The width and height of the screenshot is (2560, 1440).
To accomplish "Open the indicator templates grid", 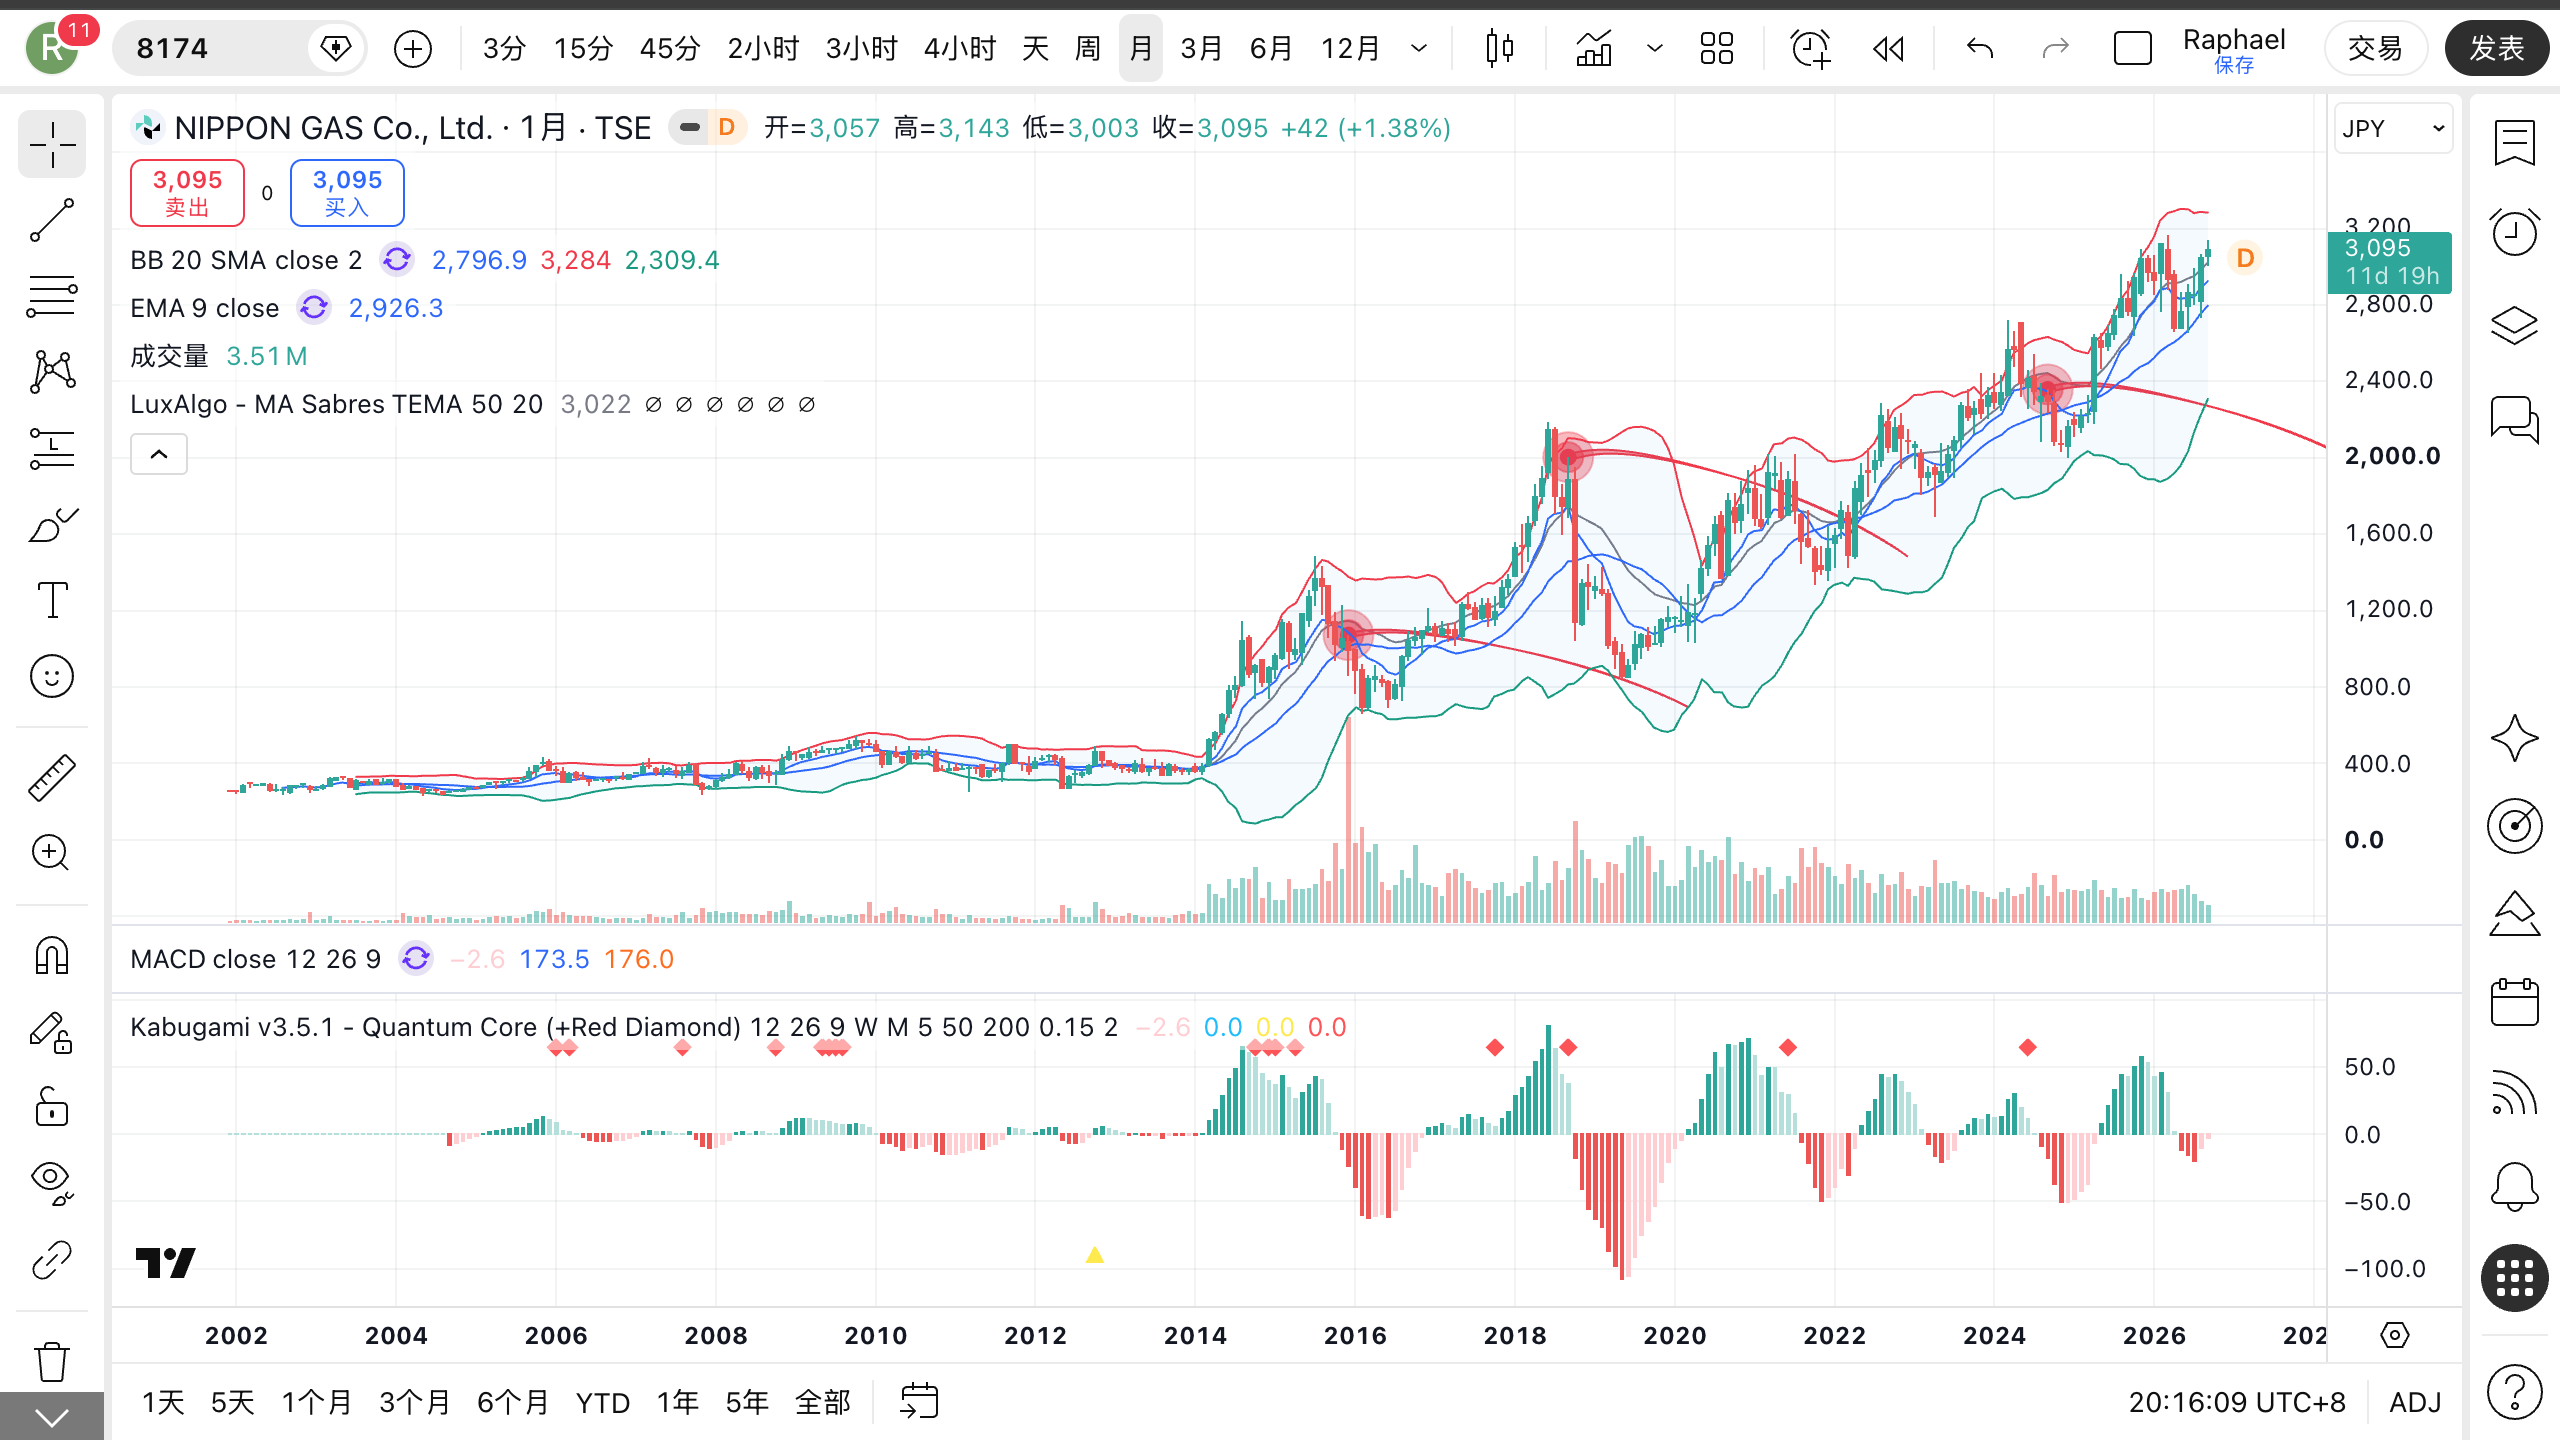I will pyautogui.click(x=1717, y=48).
